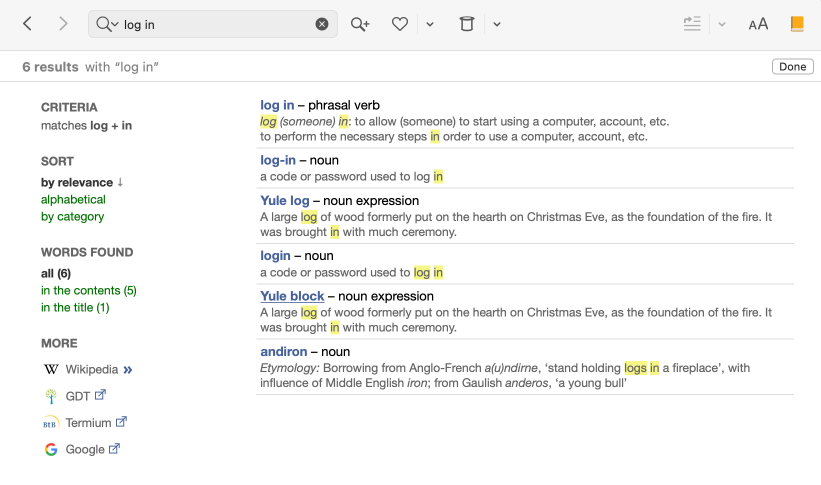
Task: Sort results alphabetically
Action: (72, 200)
